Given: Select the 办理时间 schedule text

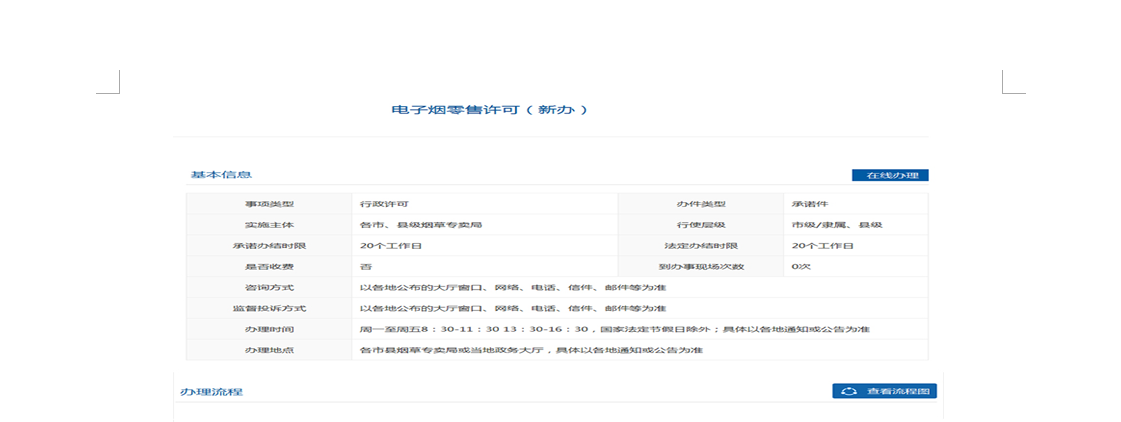Looking at the screenshot, I should (614, 329).
